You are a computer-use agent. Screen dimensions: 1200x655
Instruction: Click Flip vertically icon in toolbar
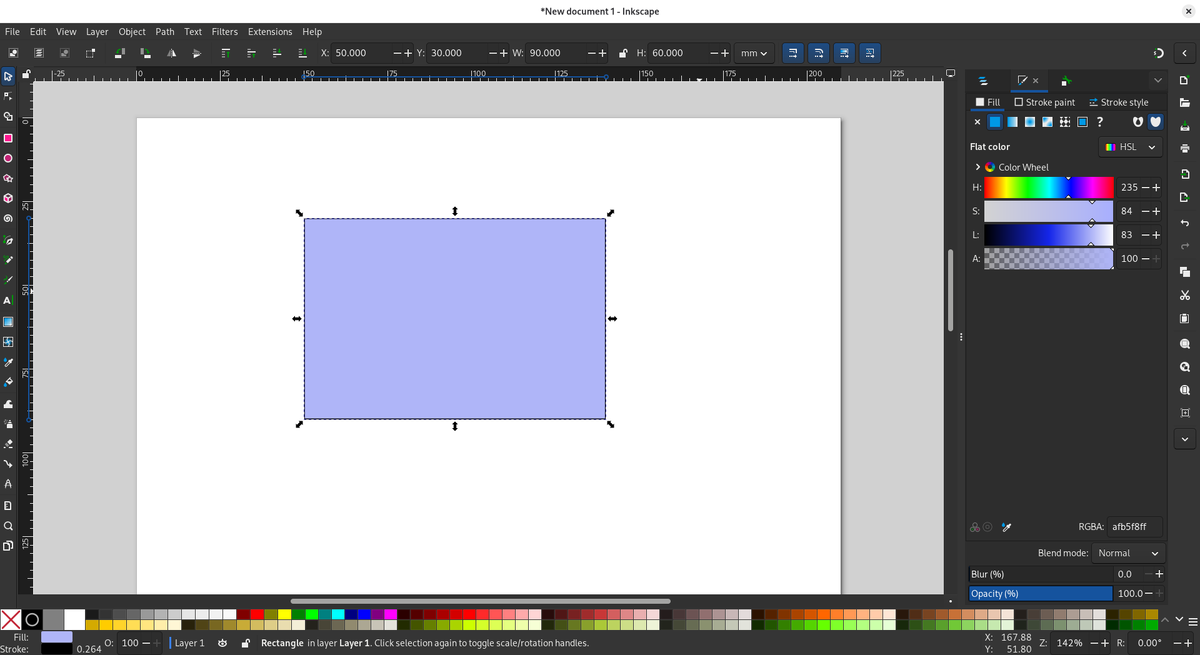(x=197, y=53)
